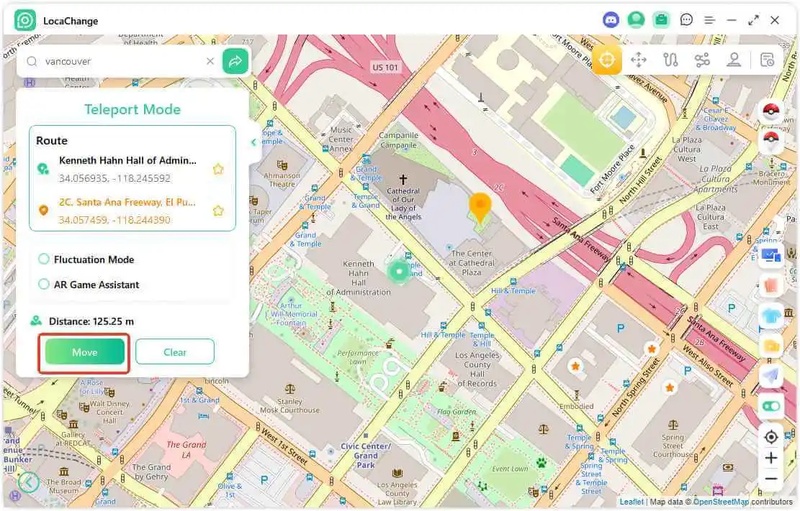Click the search box containing vancouver
Image resolution: width=800 pixels, height=511 pixels.
(x=120, y=61)
